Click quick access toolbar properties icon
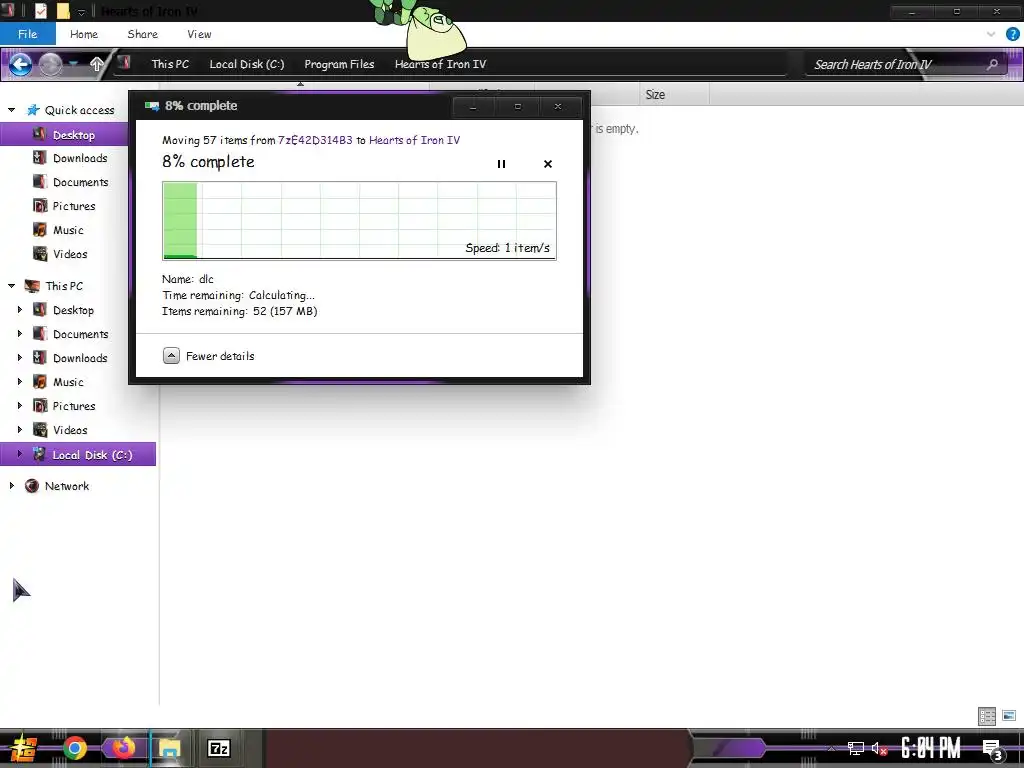Viewport: 1024px width, 768px height. (x=40, y=11)
